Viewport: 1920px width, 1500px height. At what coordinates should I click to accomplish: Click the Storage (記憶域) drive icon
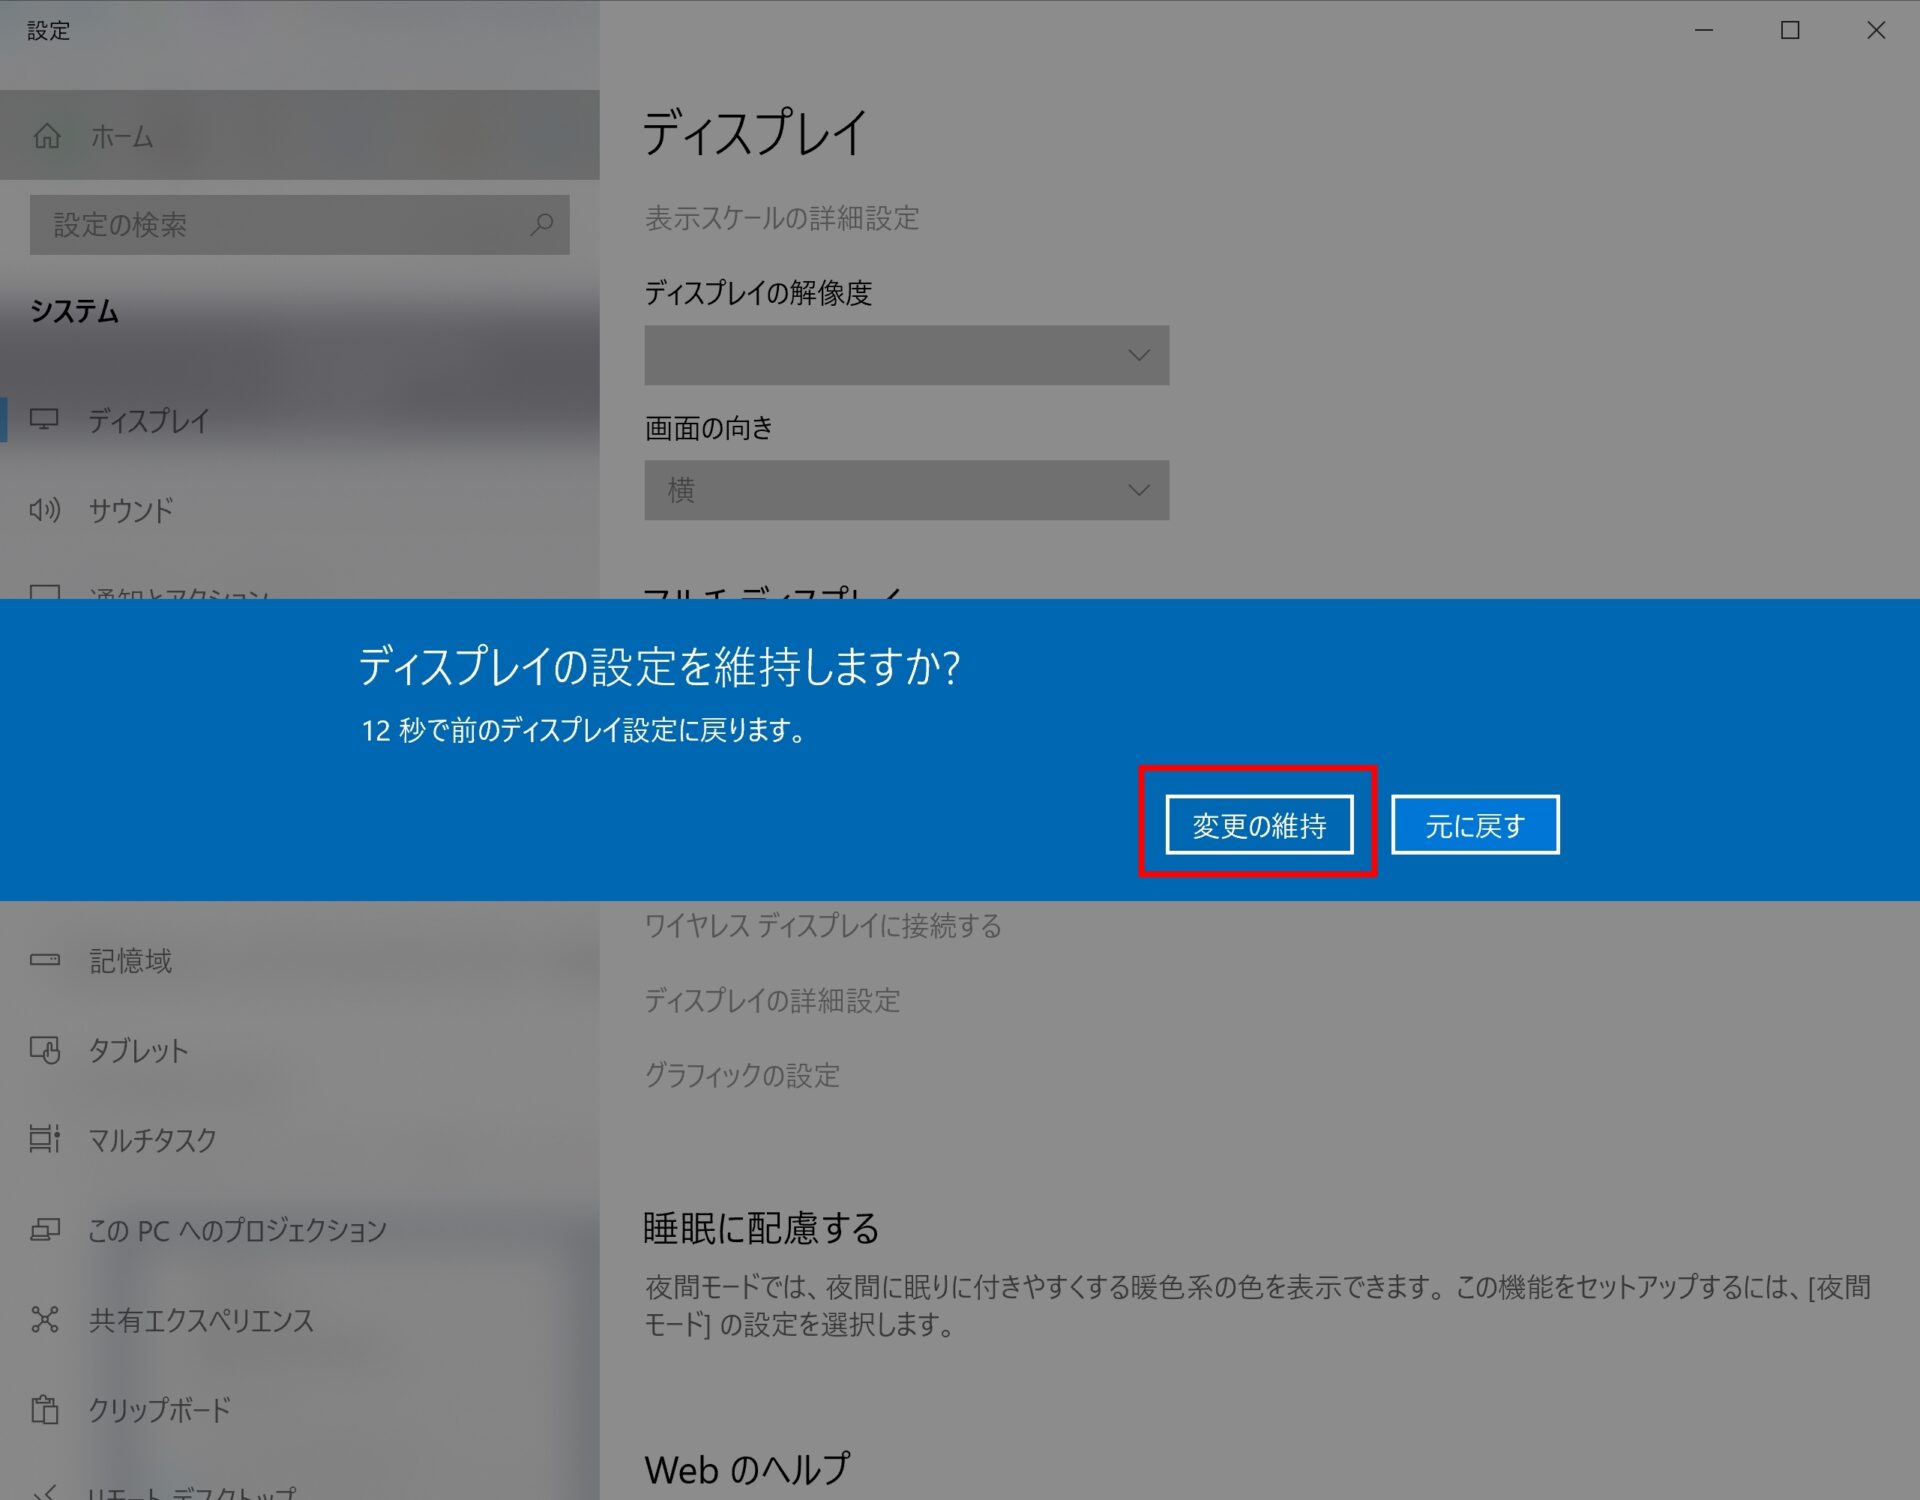pyautogui.click(x=44, y=960)
